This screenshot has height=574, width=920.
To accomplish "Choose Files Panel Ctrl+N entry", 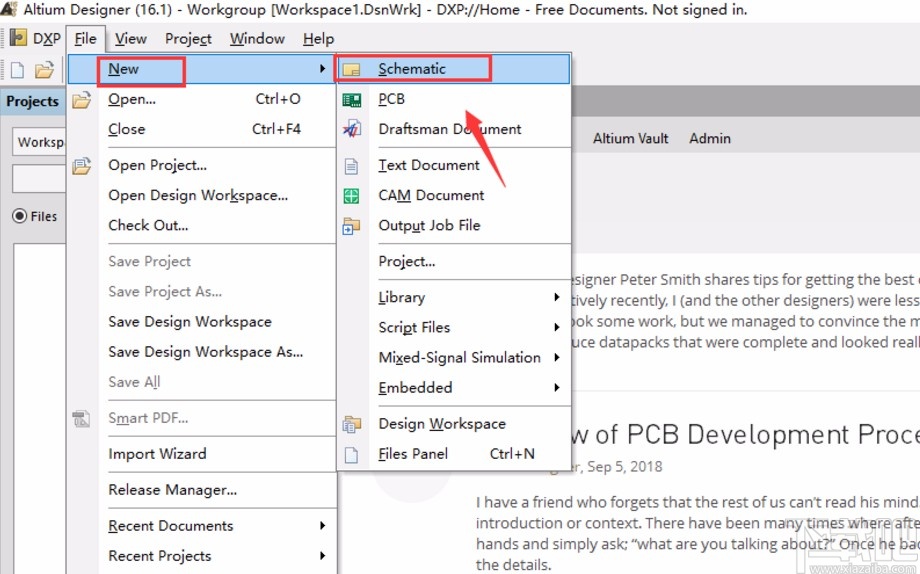I will [454, 454].
